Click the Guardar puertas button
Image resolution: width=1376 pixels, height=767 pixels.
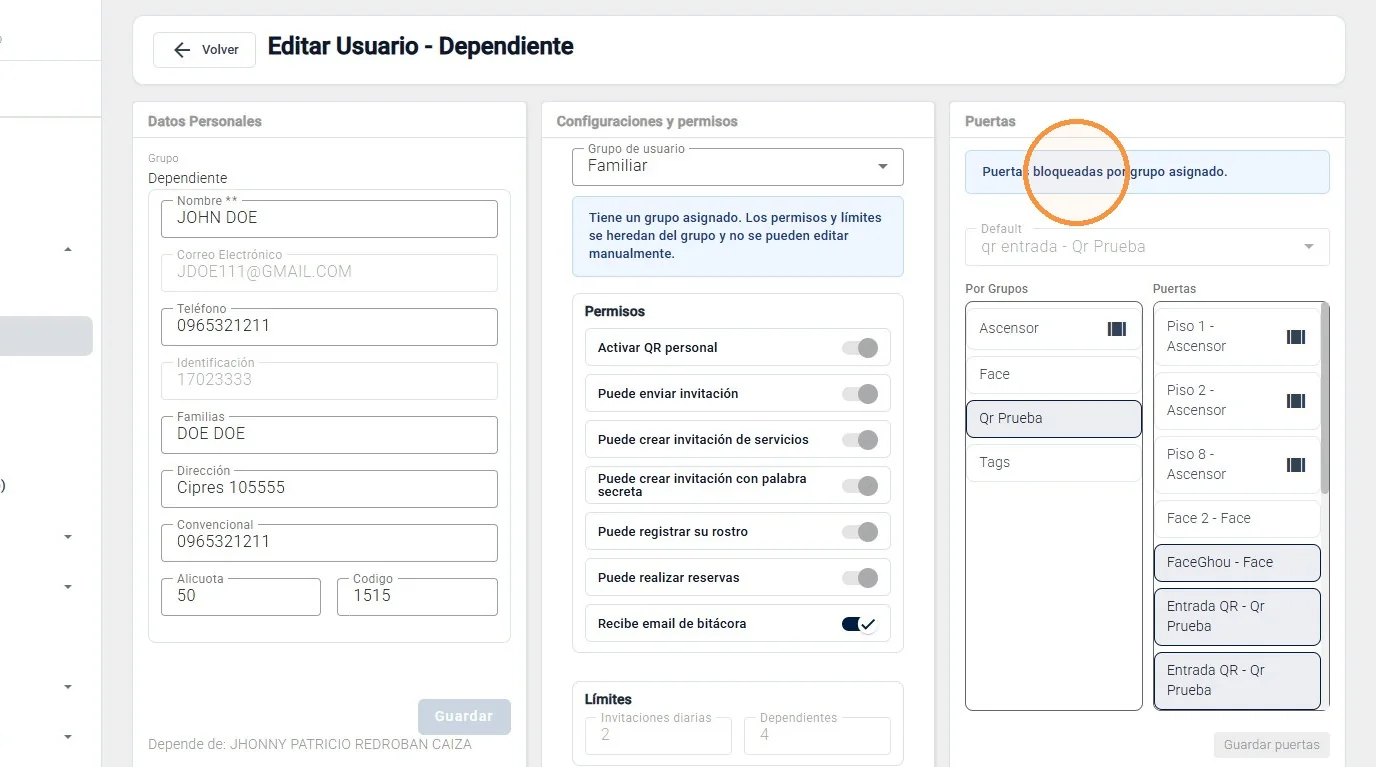1272,744
